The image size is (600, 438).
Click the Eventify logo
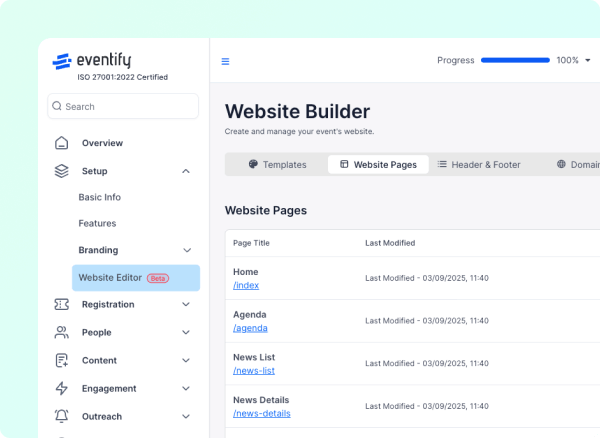(x=92, y=61)
